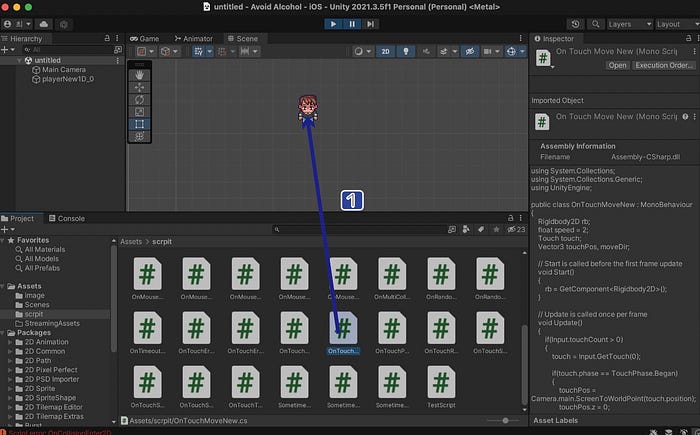
Task: Select the Project tab
Action: [x=17, y=218]
